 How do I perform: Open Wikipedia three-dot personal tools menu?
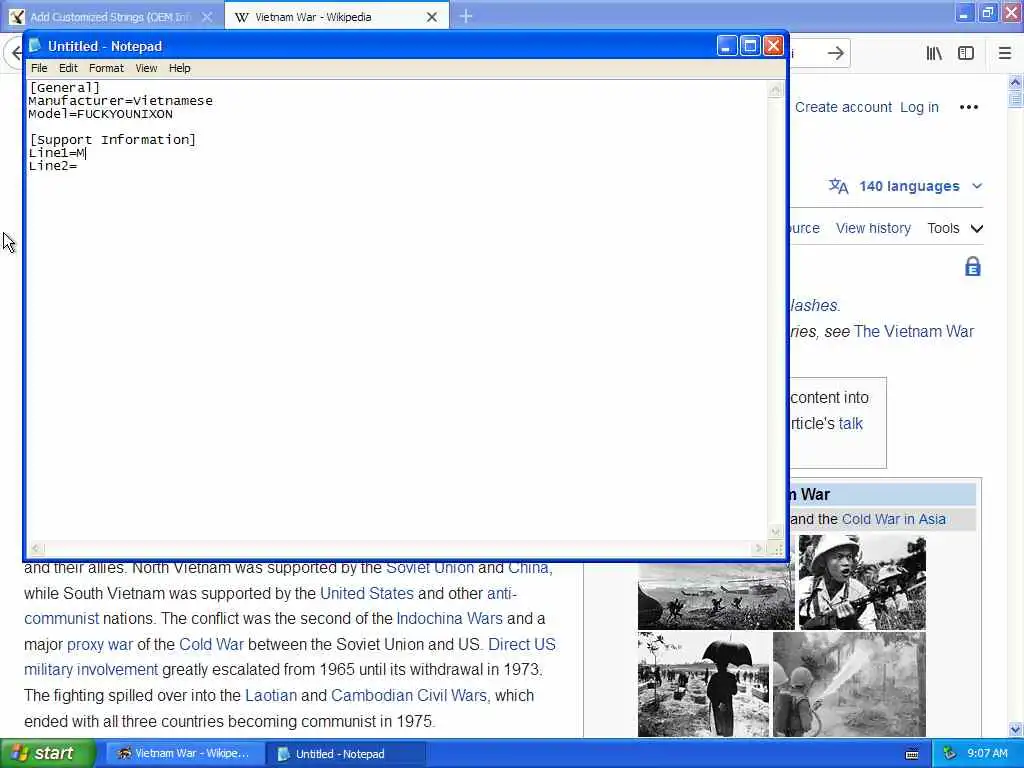(968, 107)
